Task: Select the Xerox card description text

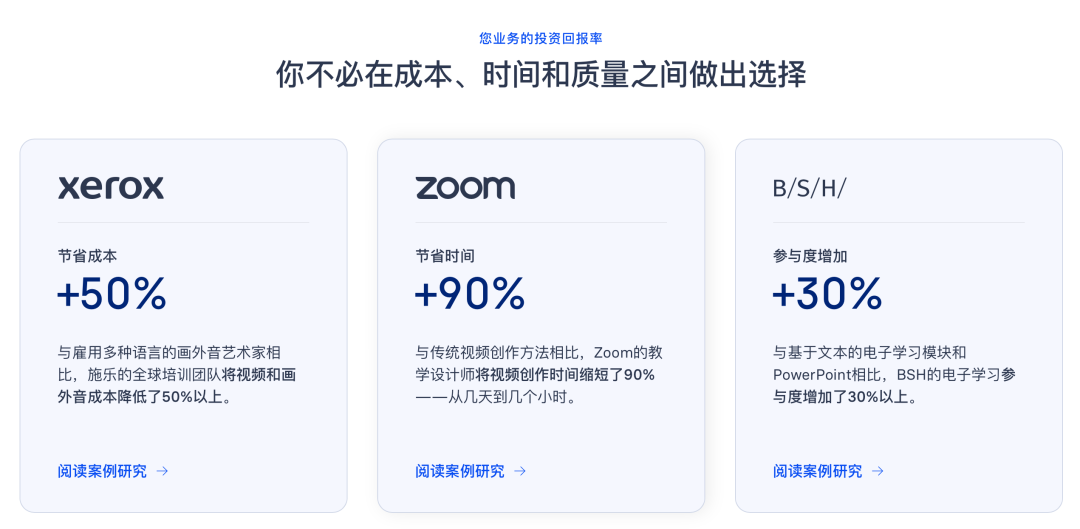Action: [x=177, y=374]
